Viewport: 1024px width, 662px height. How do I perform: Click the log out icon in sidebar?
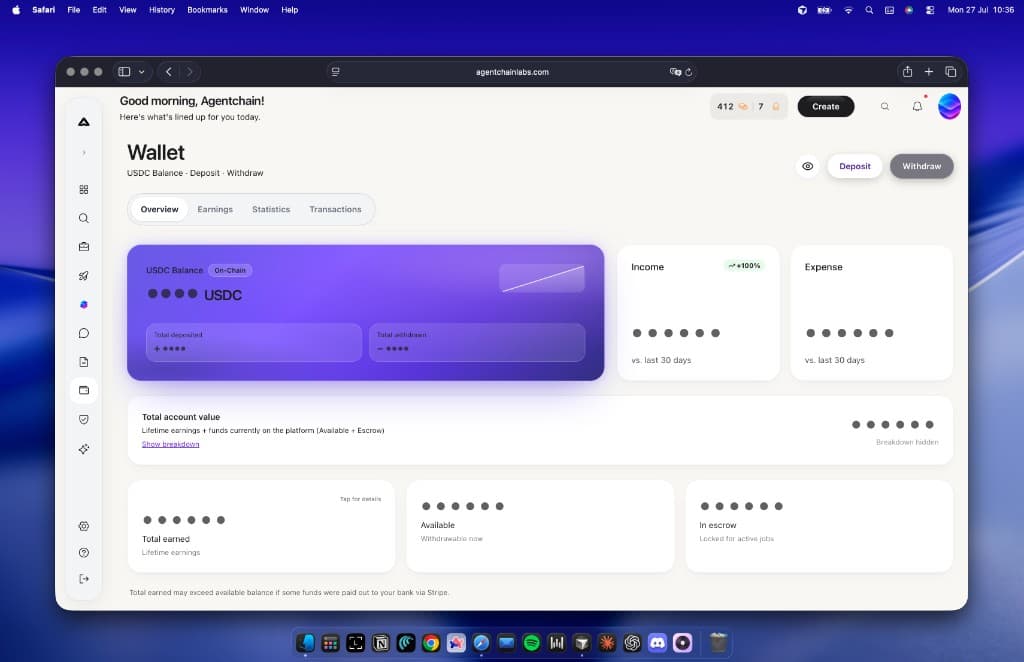(x=84, y=579)
